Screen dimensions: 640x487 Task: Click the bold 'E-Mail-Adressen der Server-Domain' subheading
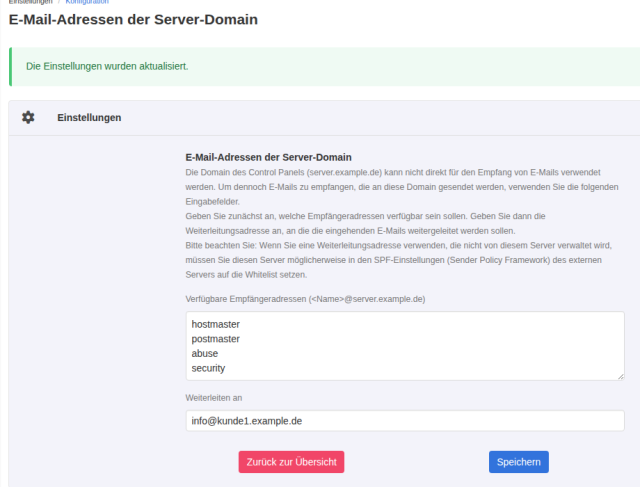tap(268, 158)
